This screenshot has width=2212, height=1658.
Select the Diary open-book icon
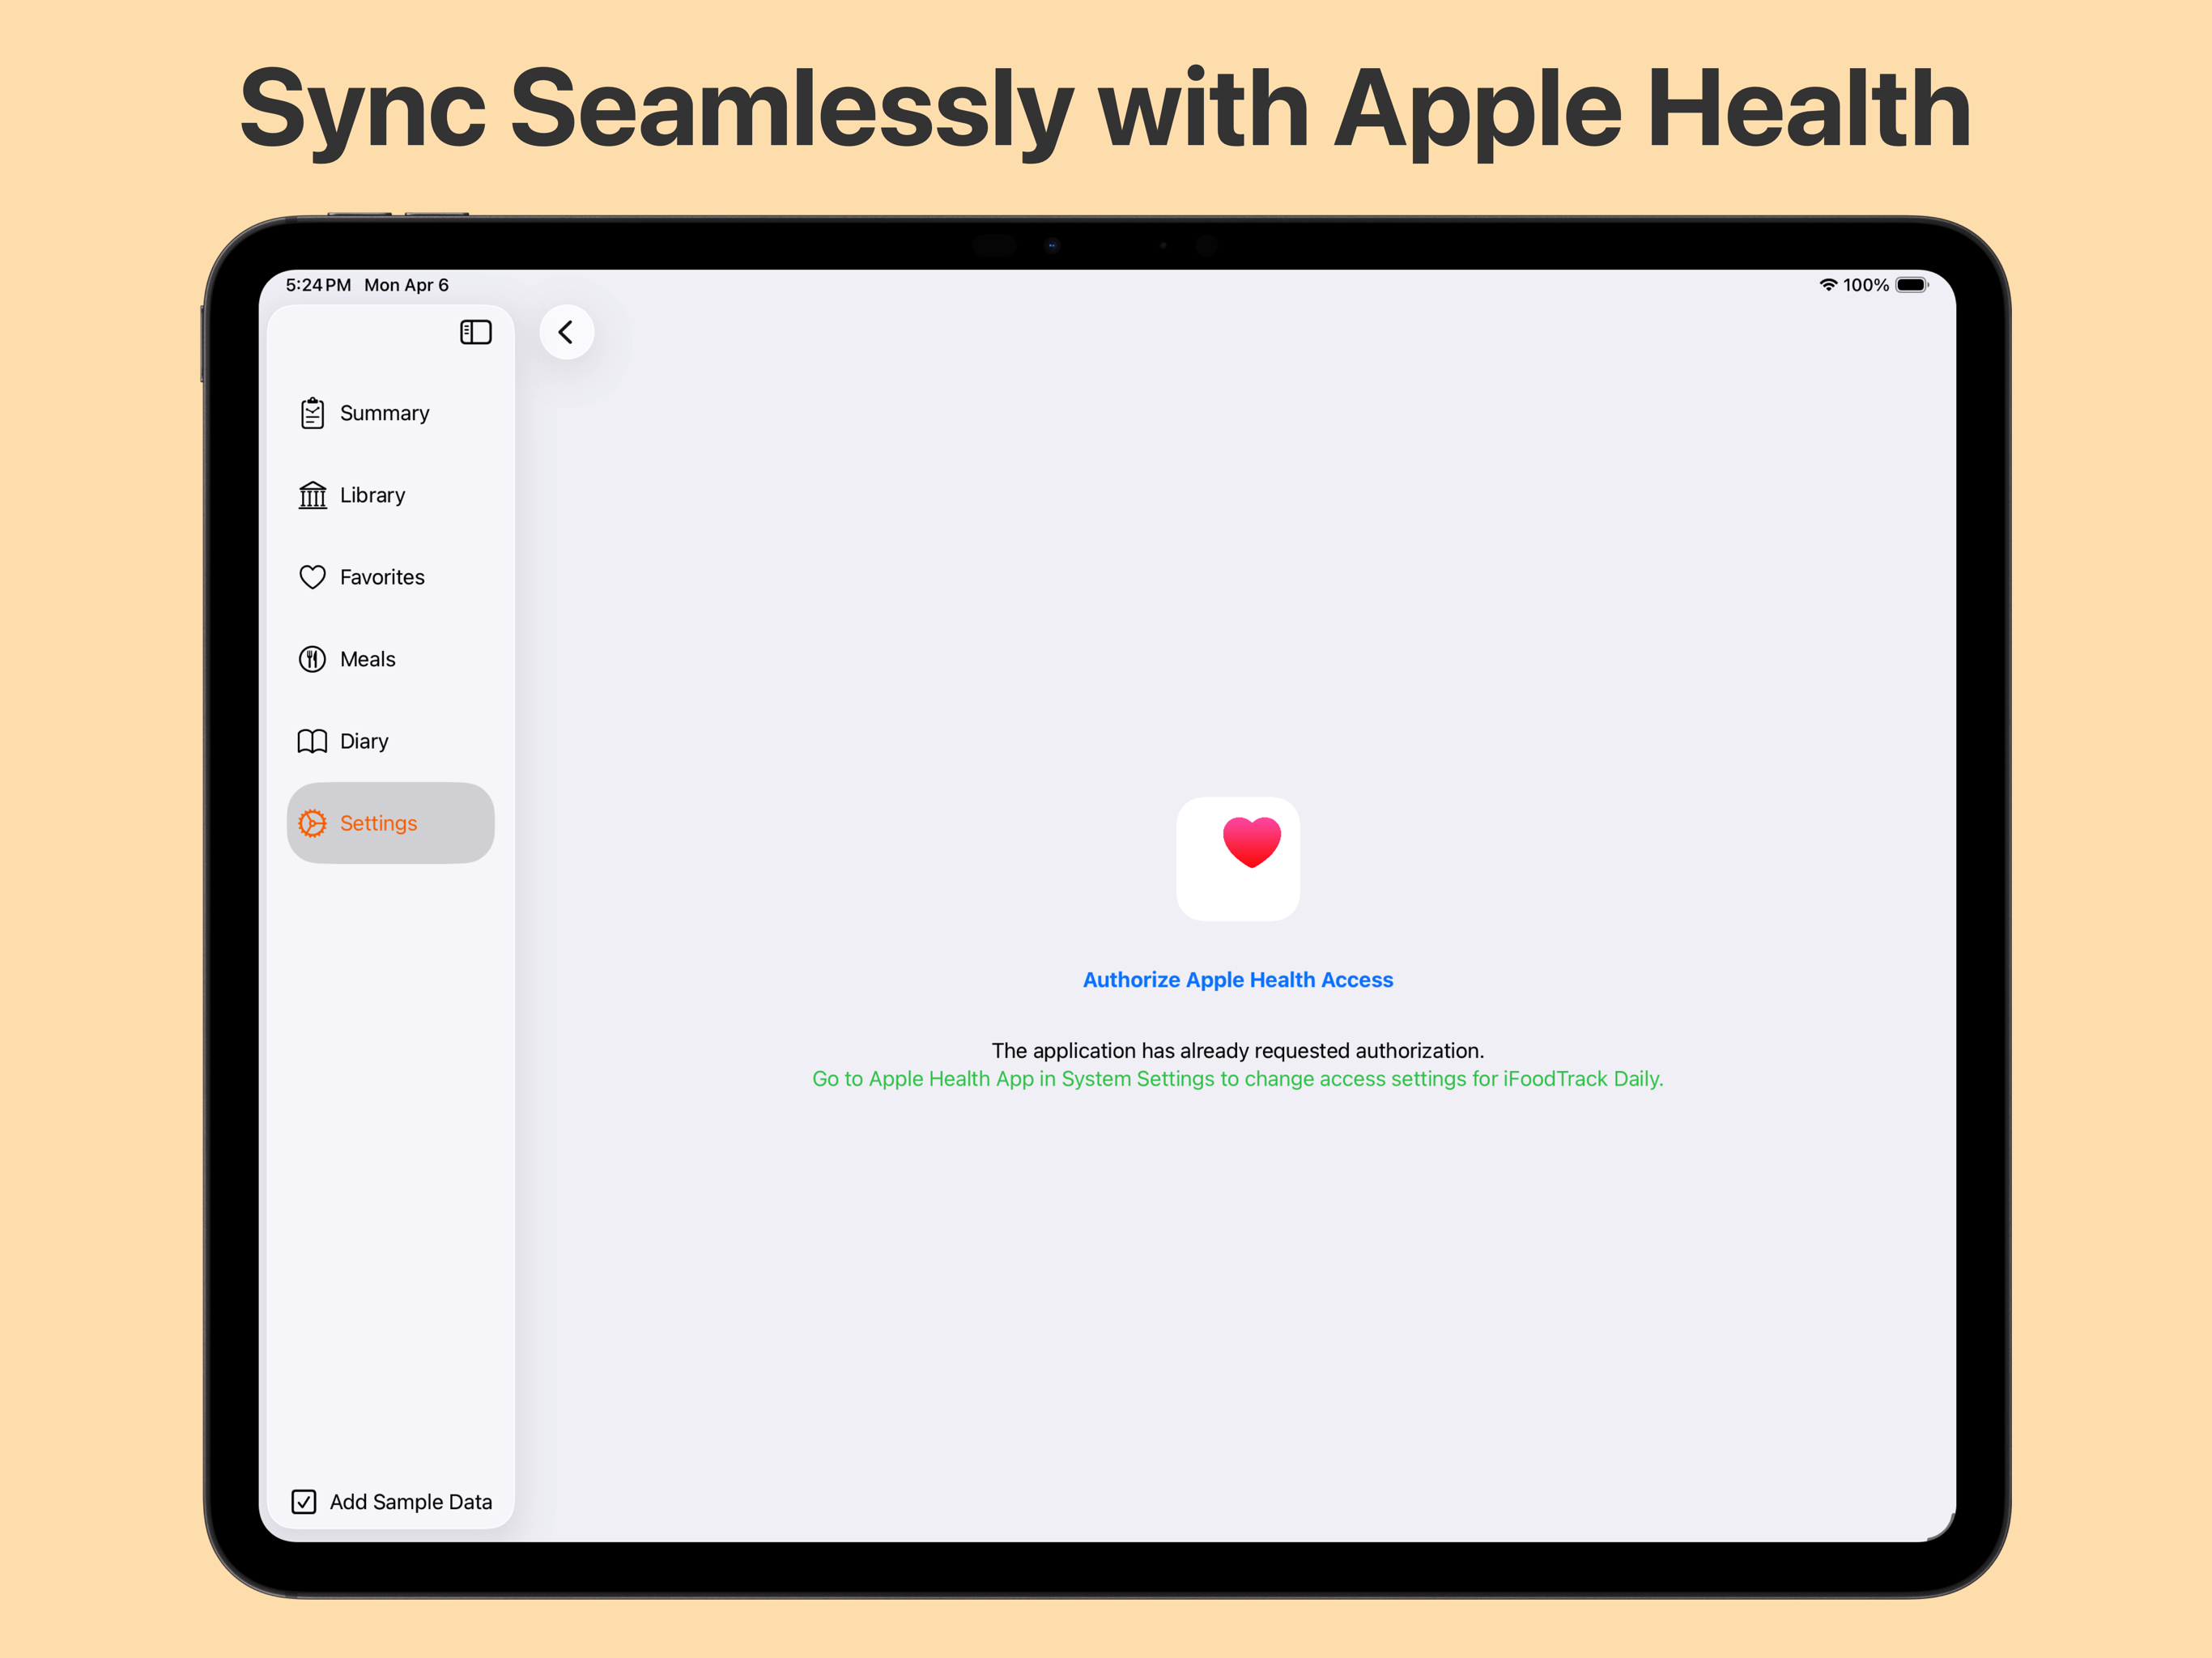[x=312, y=740]
